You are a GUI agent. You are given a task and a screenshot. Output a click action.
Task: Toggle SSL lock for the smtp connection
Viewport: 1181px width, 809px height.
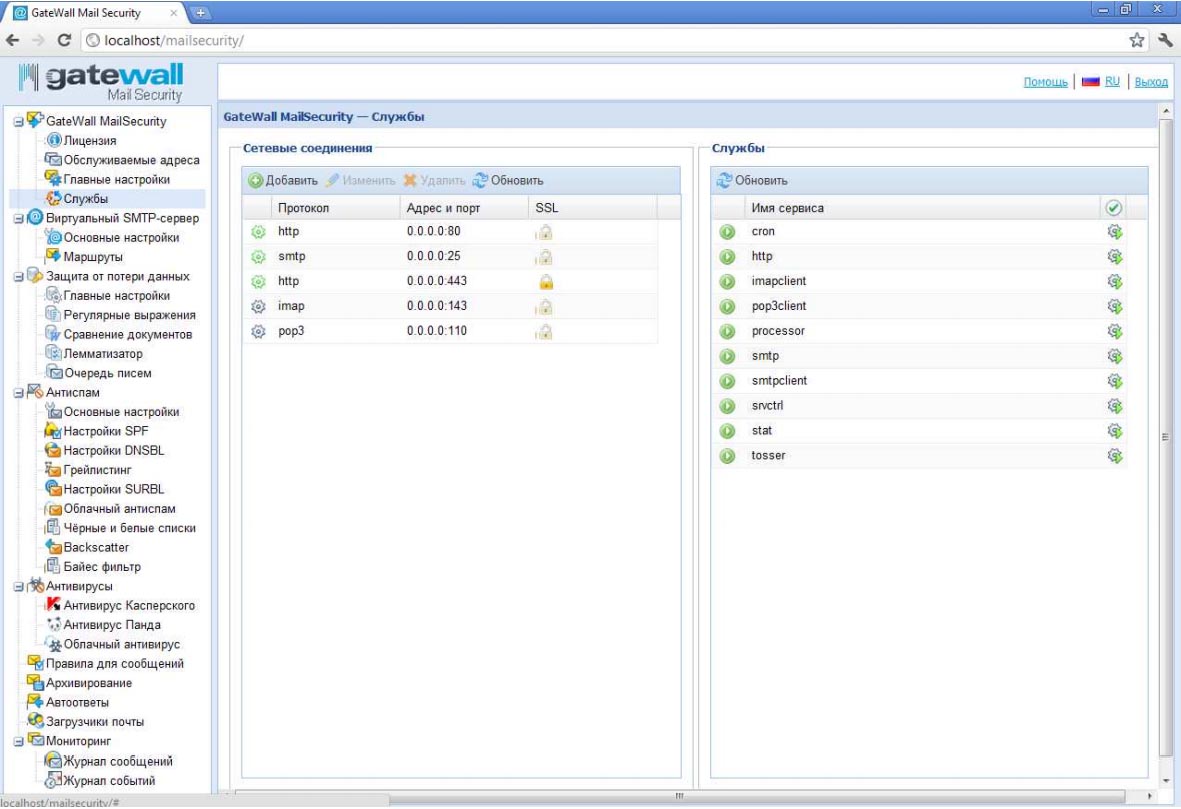[x=544, y=257]
